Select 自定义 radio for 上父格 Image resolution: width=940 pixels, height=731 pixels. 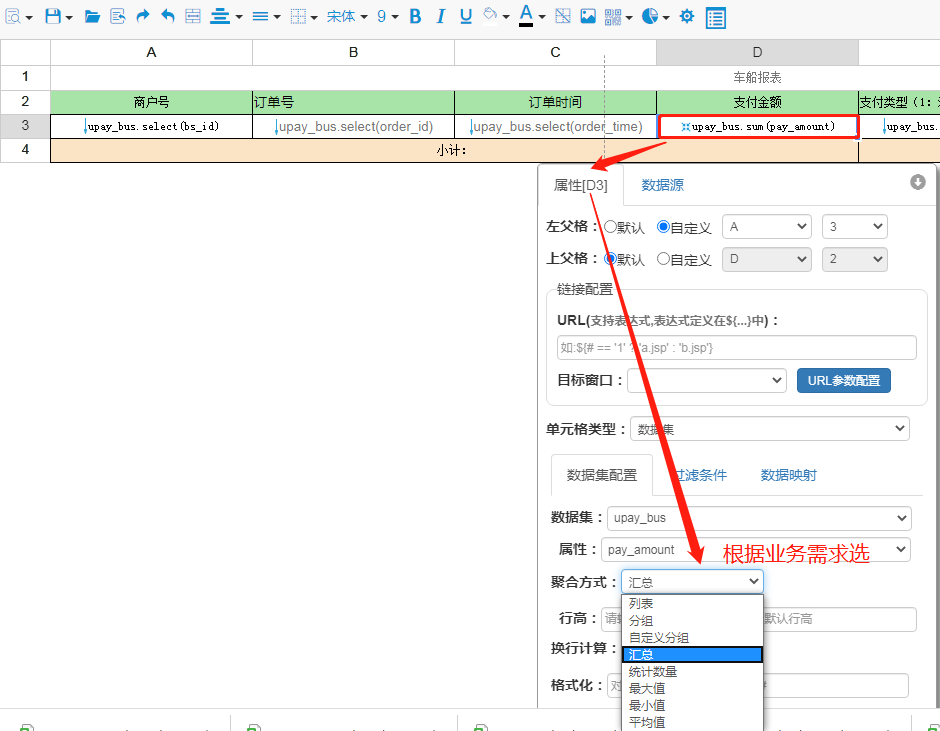[x=663, y=259]
